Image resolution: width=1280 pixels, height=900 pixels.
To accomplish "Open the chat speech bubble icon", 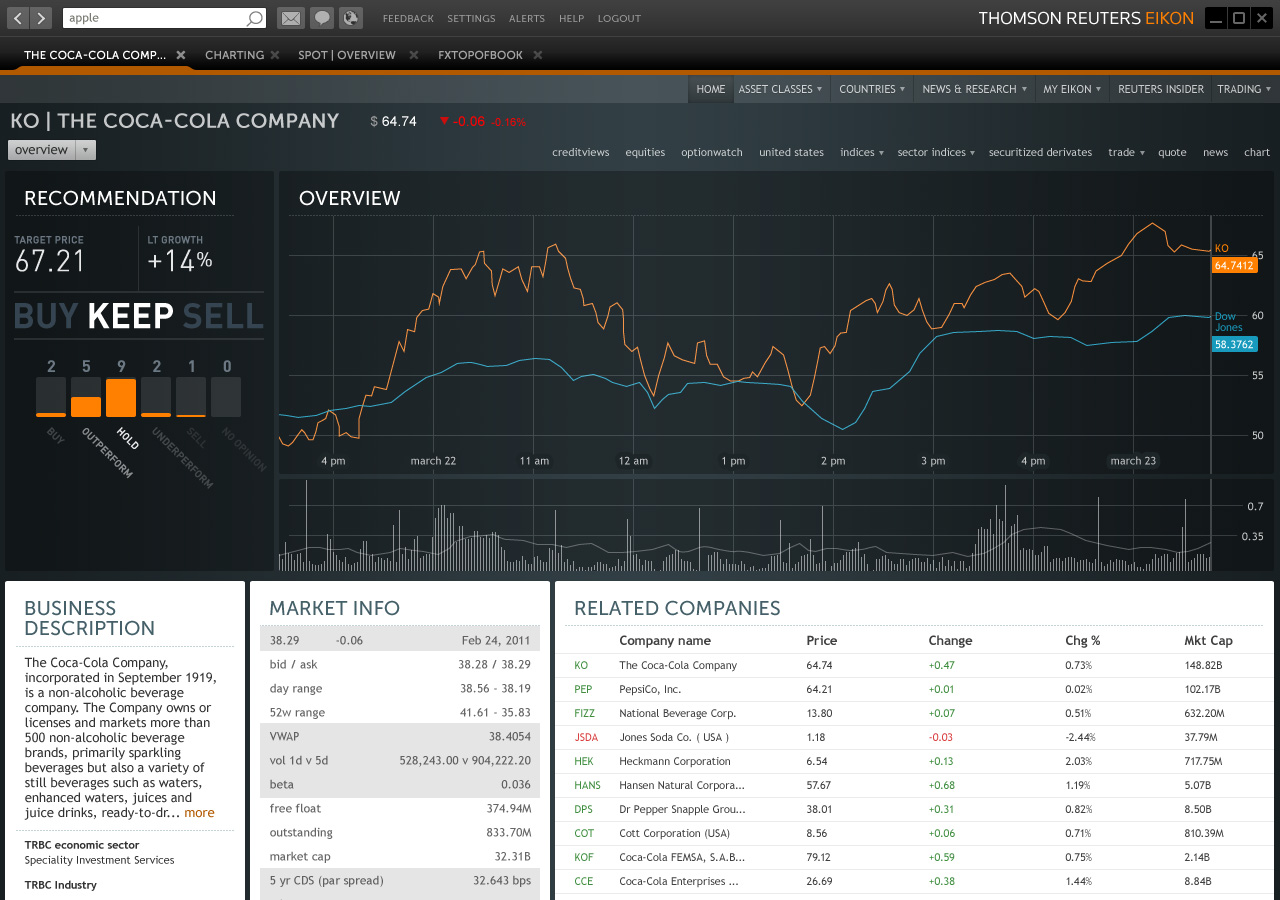I will coord(321,18).
